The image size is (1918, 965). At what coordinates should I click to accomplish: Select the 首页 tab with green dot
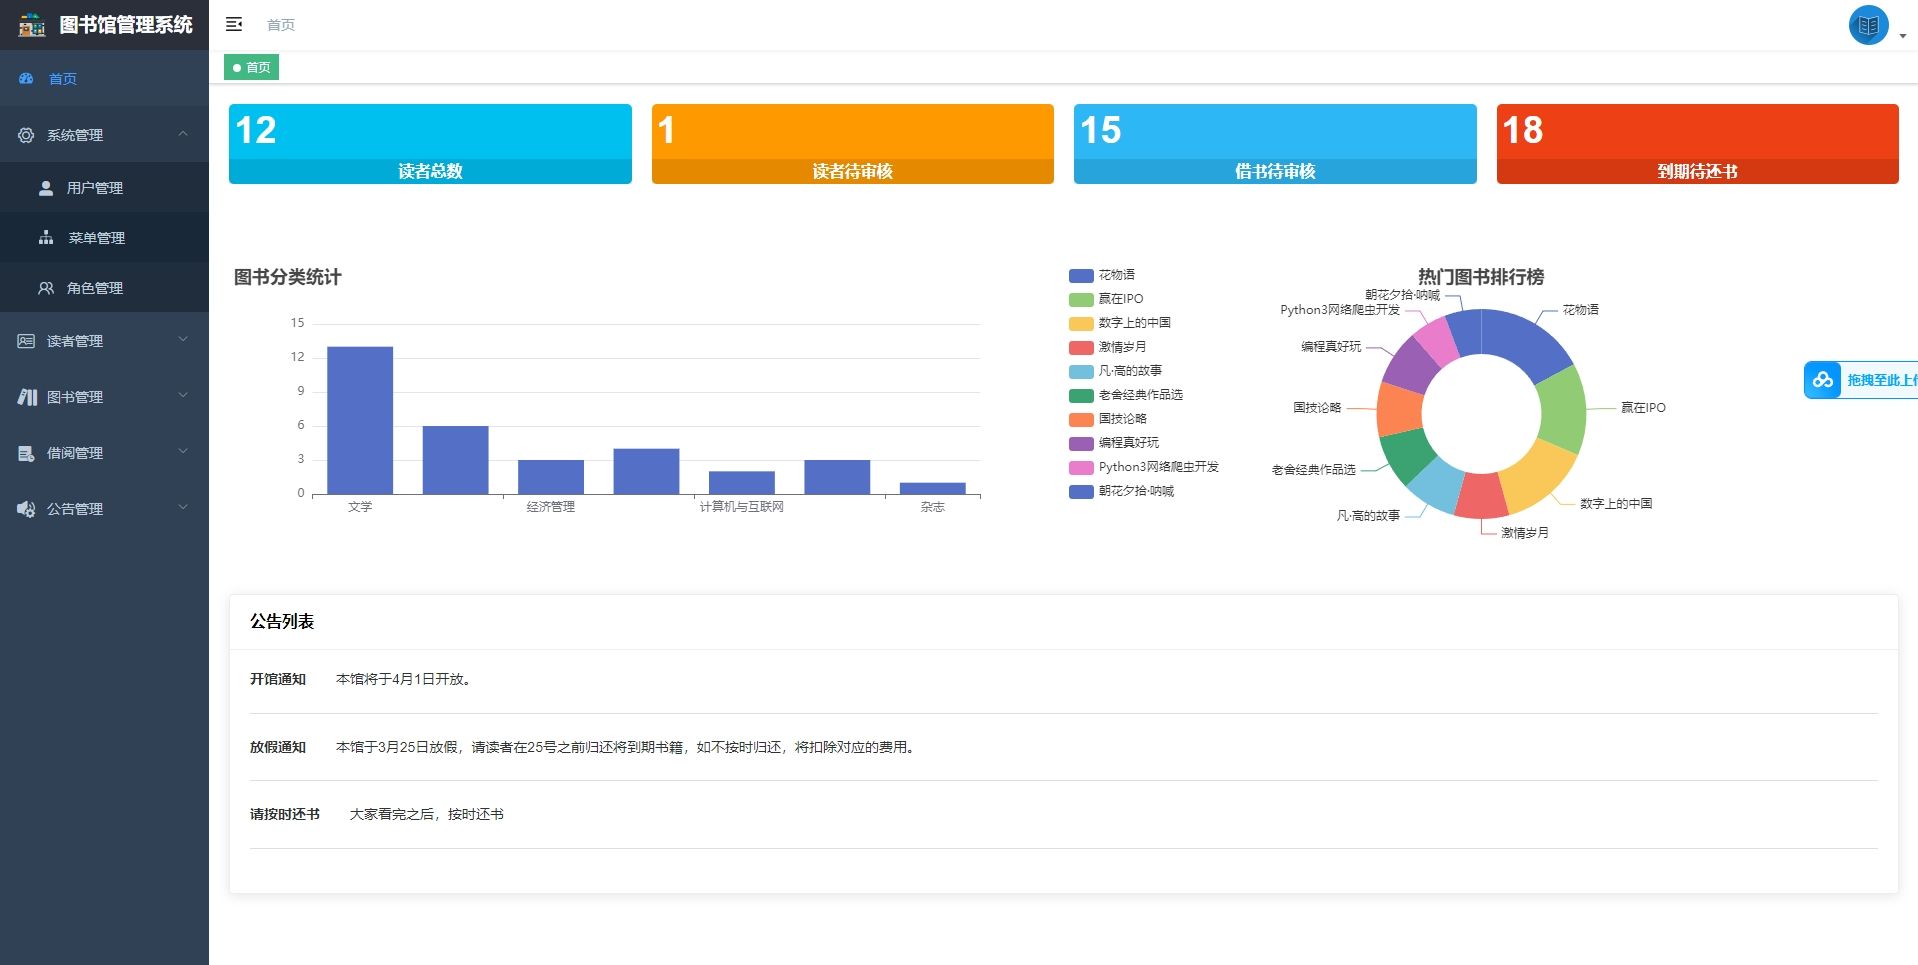[x=252, y=67]
